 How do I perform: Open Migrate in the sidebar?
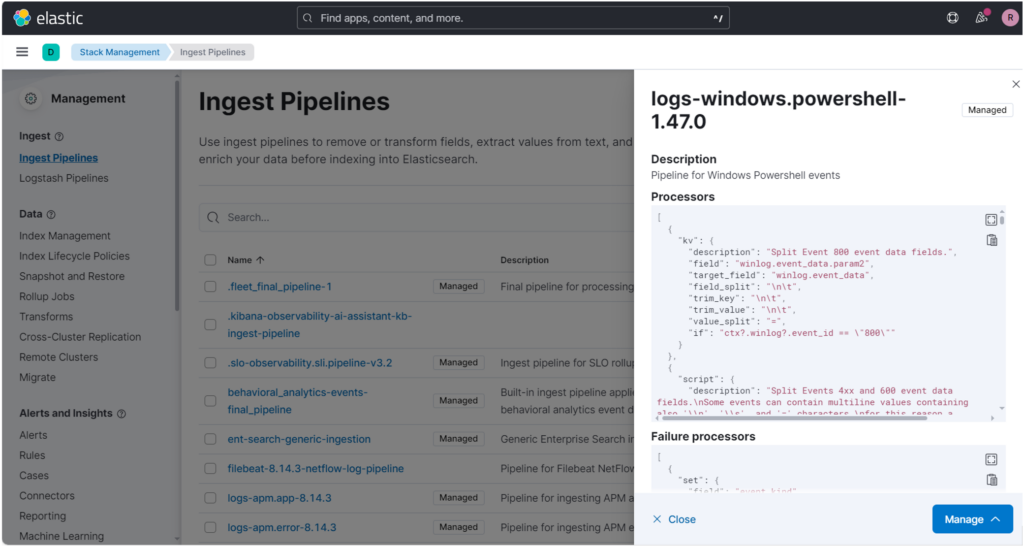[37, 378]
